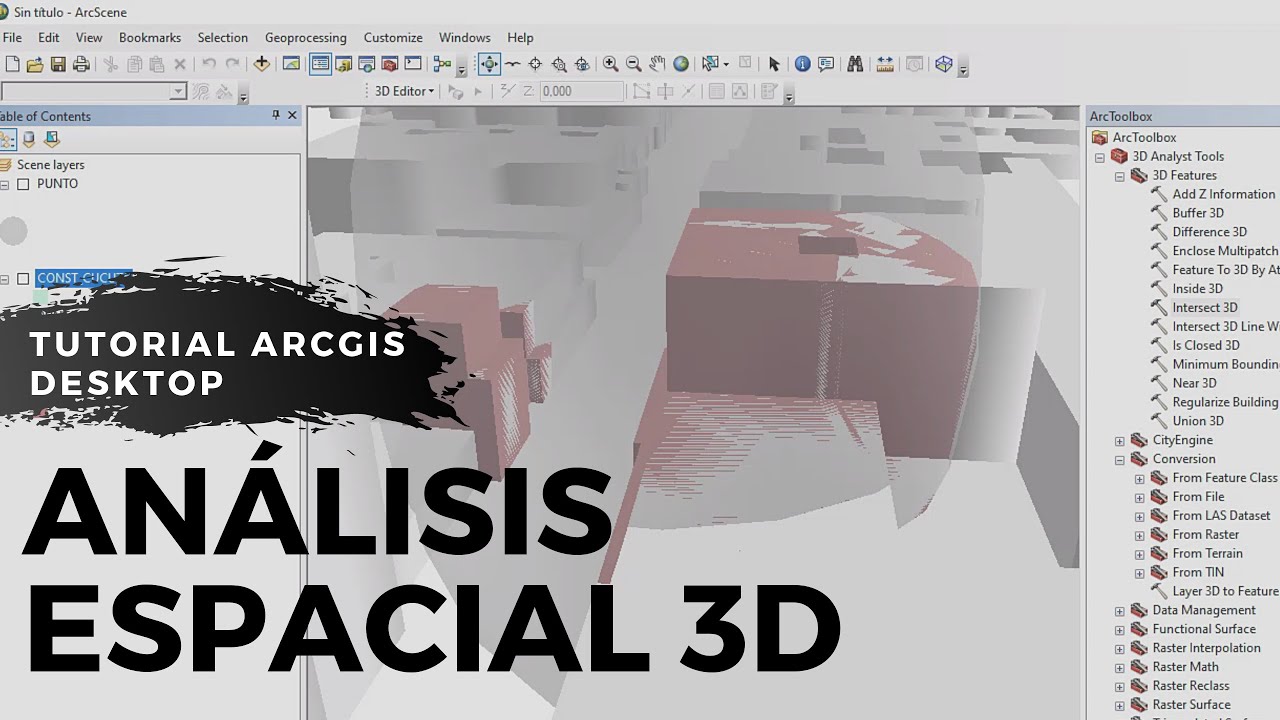Open the Bookmarks menu
The image size is (1280, 720).
pos(150,37)
